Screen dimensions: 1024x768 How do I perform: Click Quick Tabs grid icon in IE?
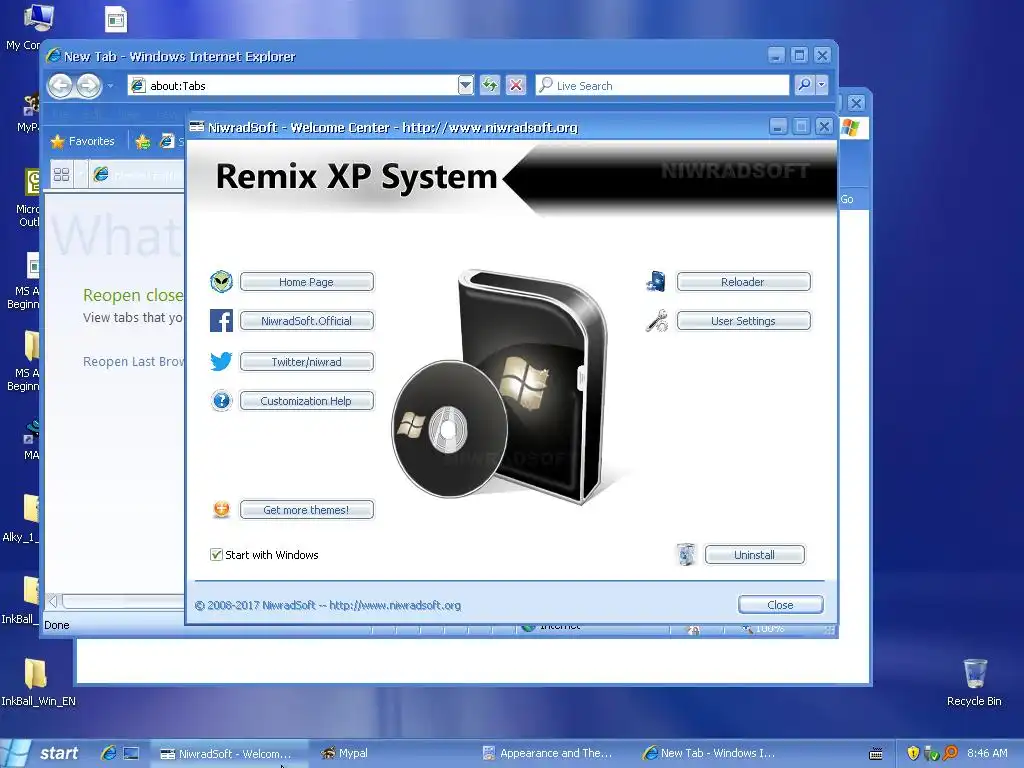coord(61,174)
